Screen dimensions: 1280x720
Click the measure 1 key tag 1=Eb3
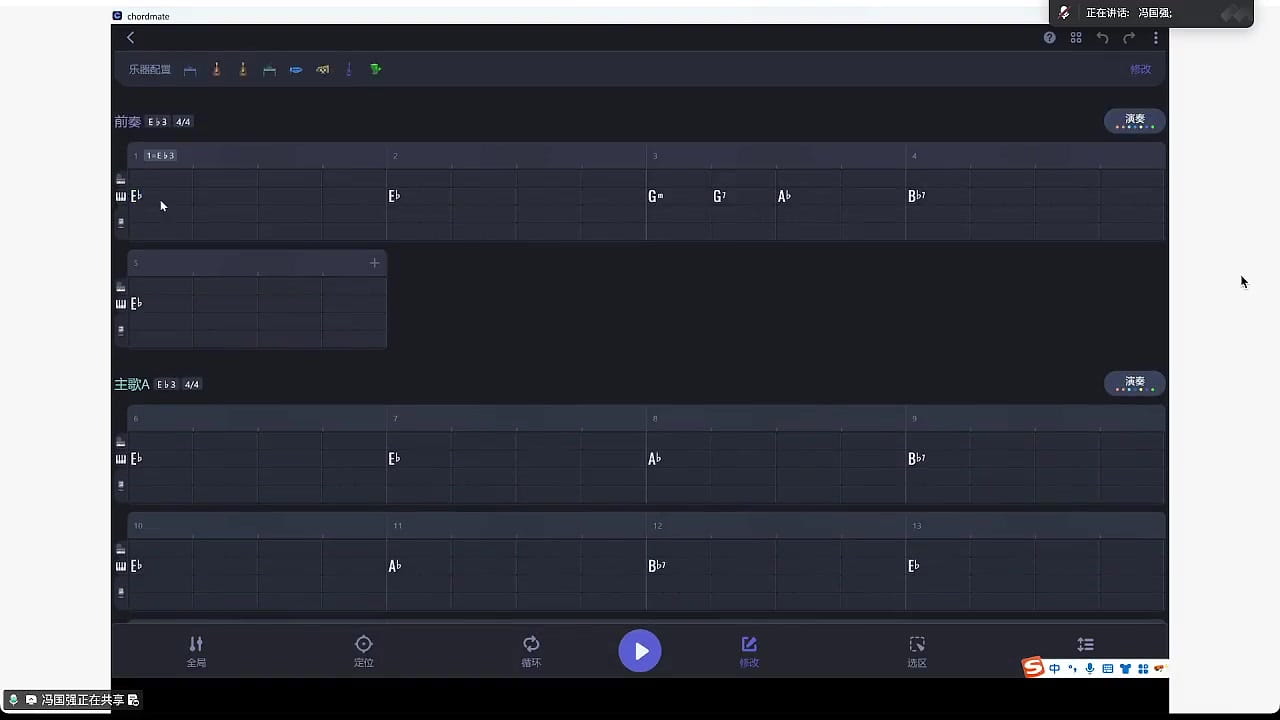click(160, 156)
